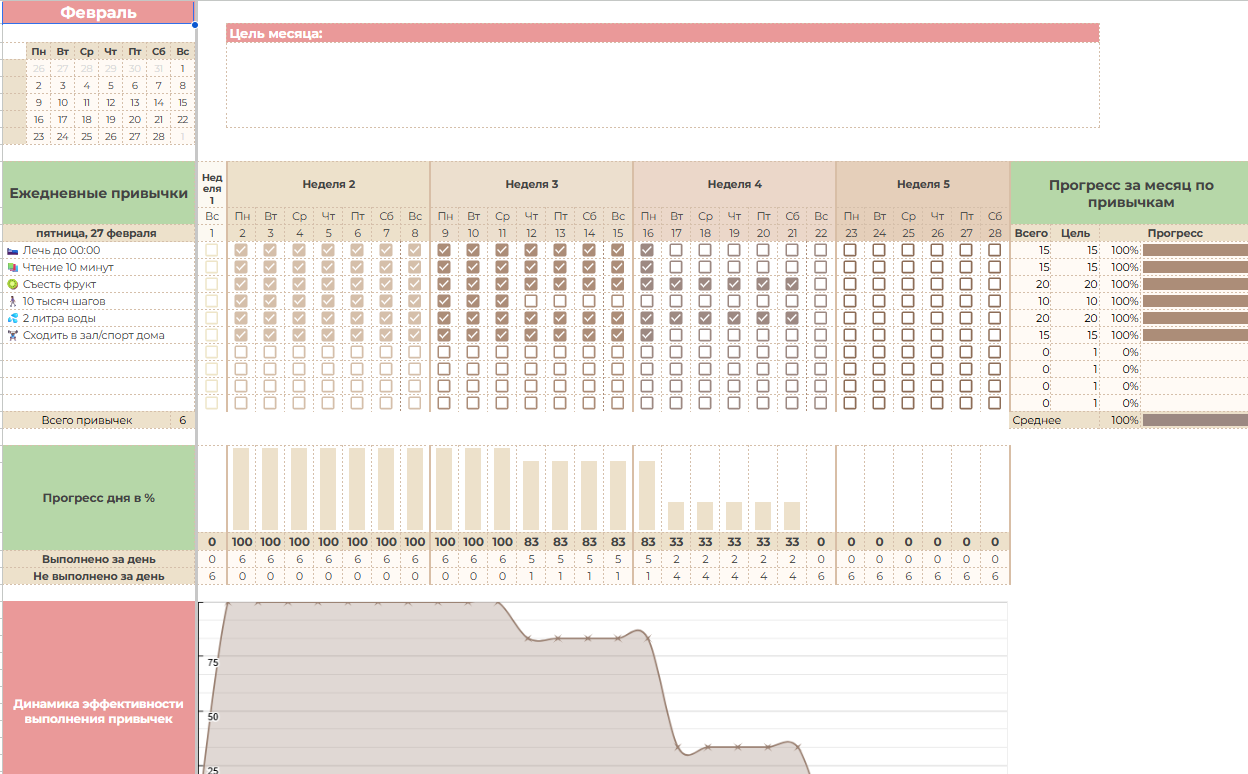Check 'Сходить в зал/спорт дома' for day 28
This screenshot has width=1248, height=774.
(x=994, y=335)
